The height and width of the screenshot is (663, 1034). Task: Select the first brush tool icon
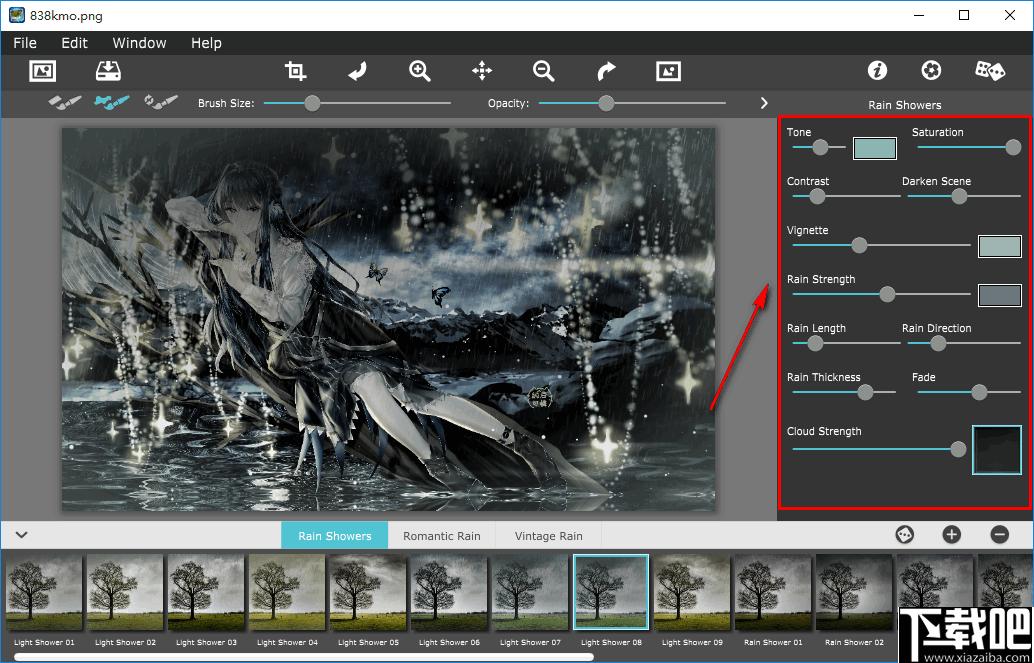65,102
